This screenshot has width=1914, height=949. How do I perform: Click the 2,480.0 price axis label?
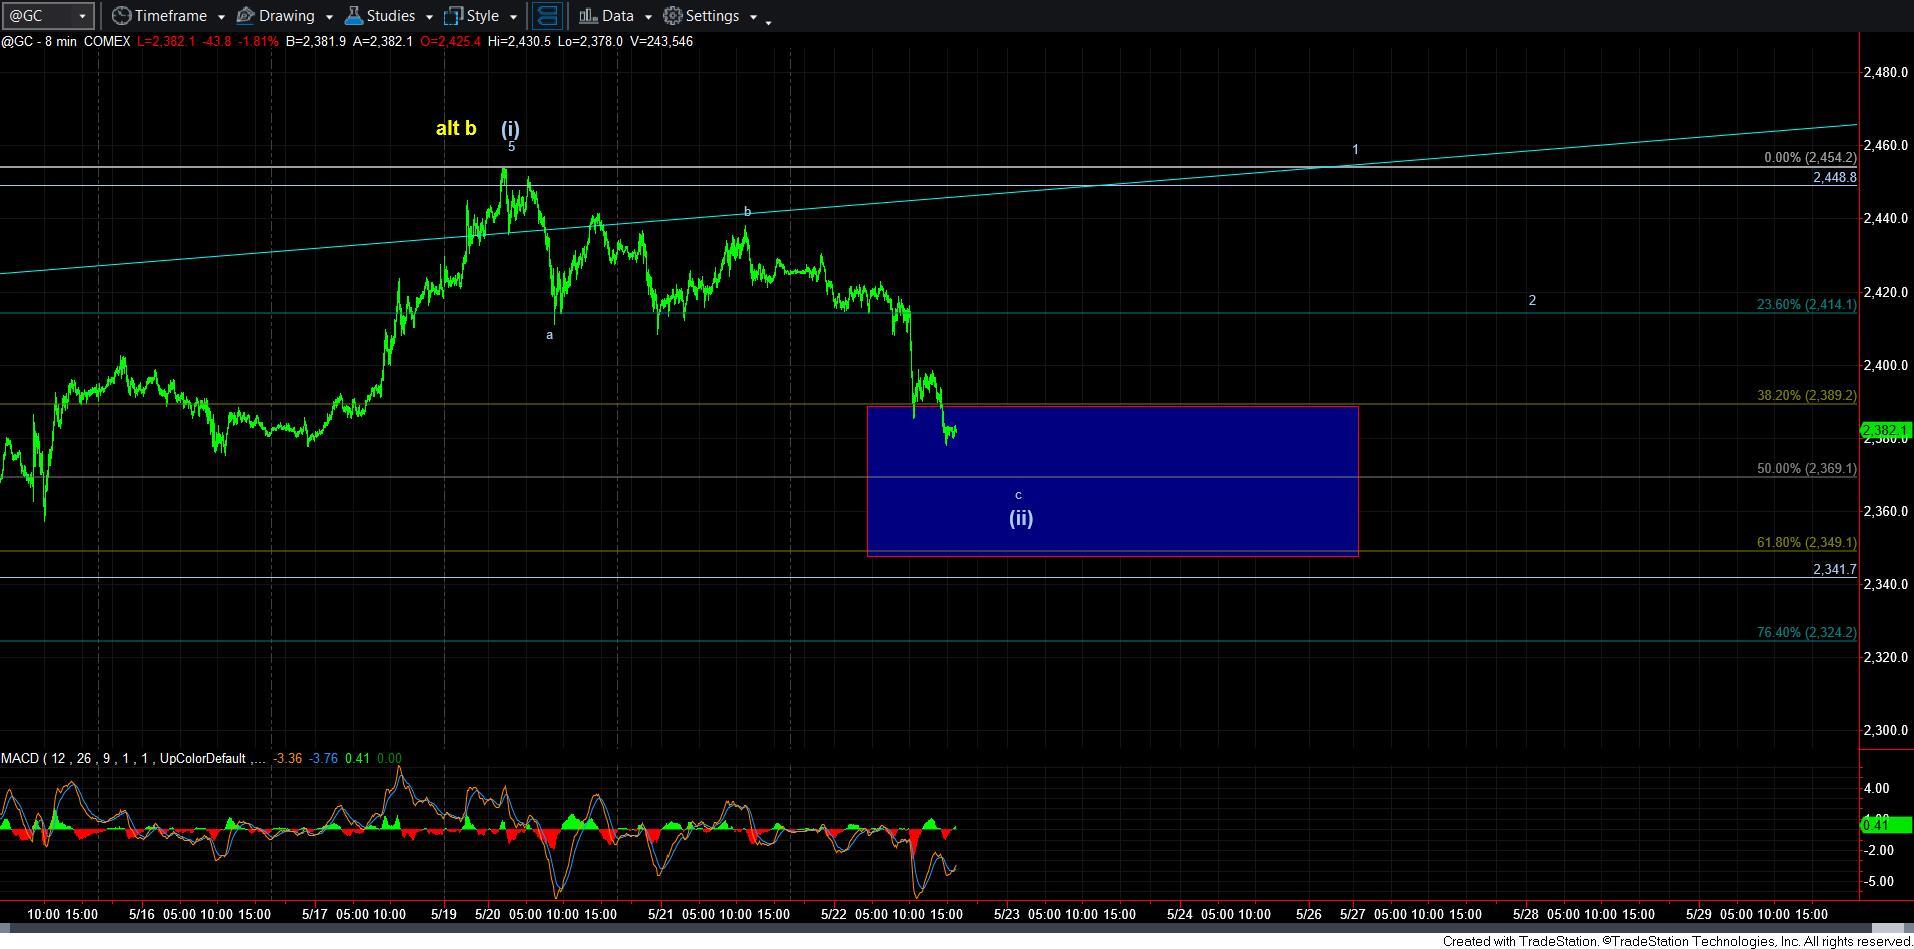[x=1886, y=73]
